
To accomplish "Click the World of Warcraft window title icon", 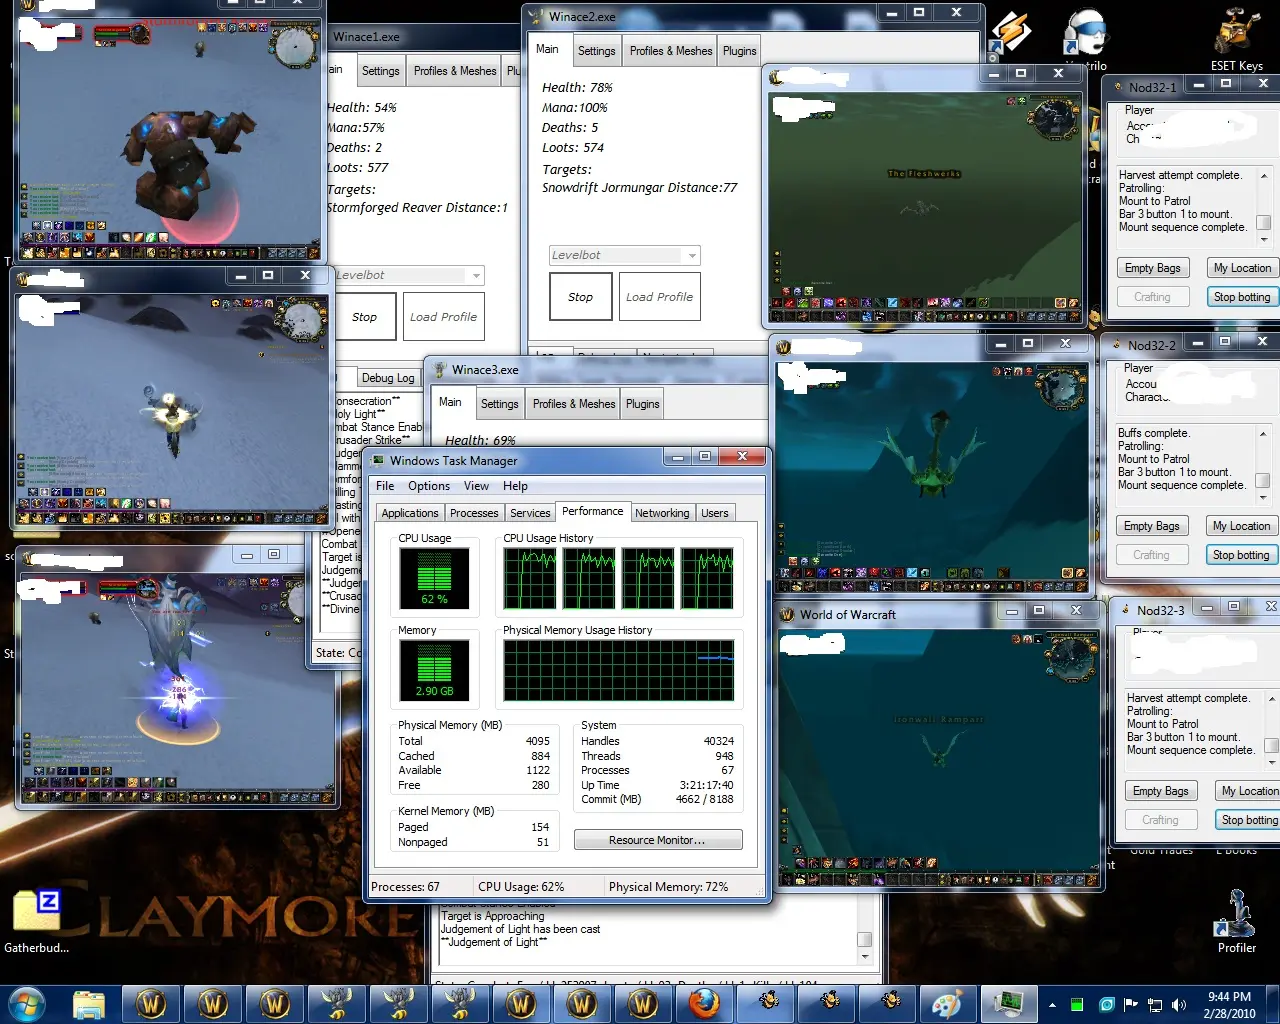I will tap(787, 614).
